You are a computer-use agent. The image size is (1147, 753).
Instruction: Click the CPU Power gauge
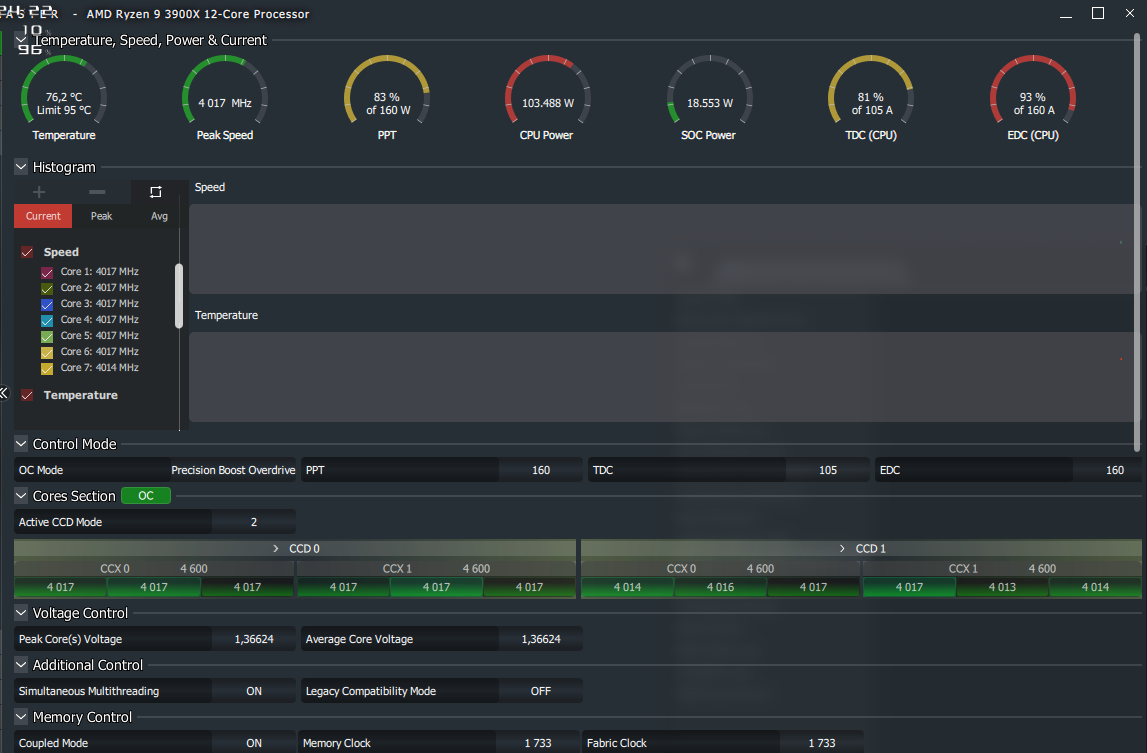coord(547,99)
